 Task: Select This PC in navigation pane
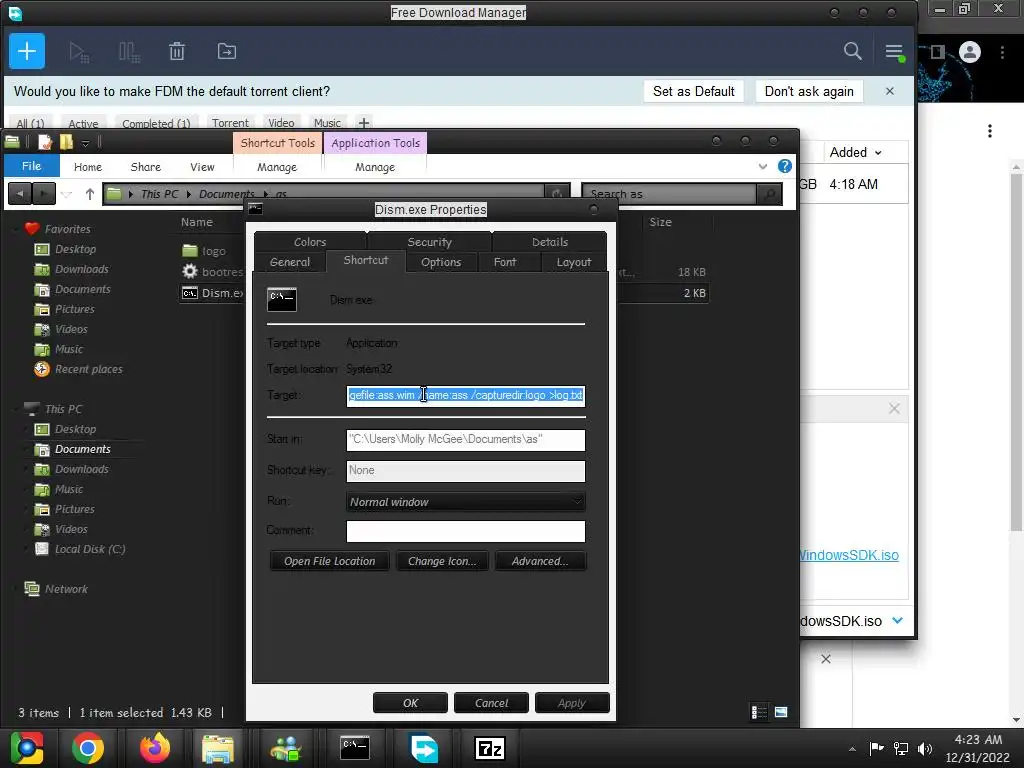(x=63, y=409)
